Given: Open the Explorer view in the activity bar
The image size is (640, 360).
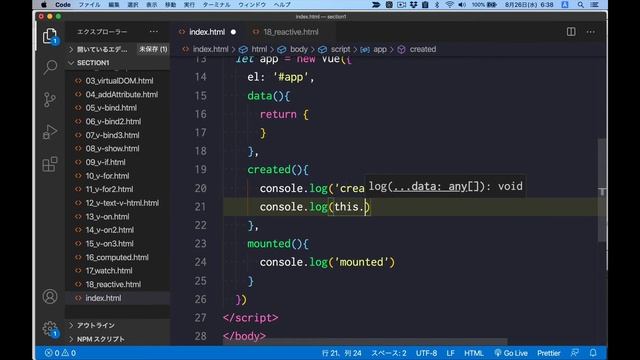Looking at the screenshot, I should [50, 36].
